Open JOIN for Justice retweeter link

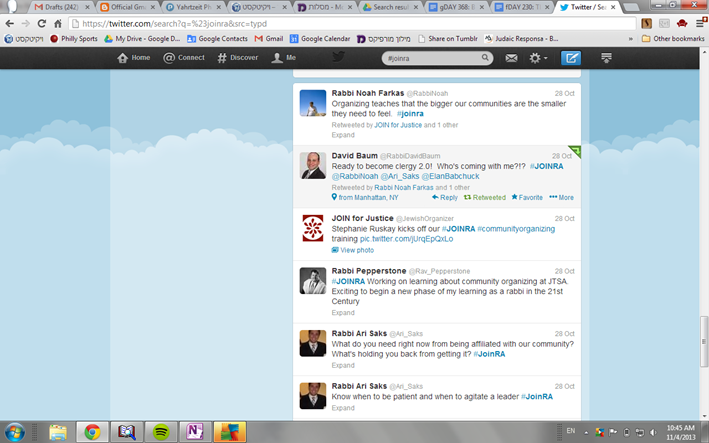click(x=398, y=125)
